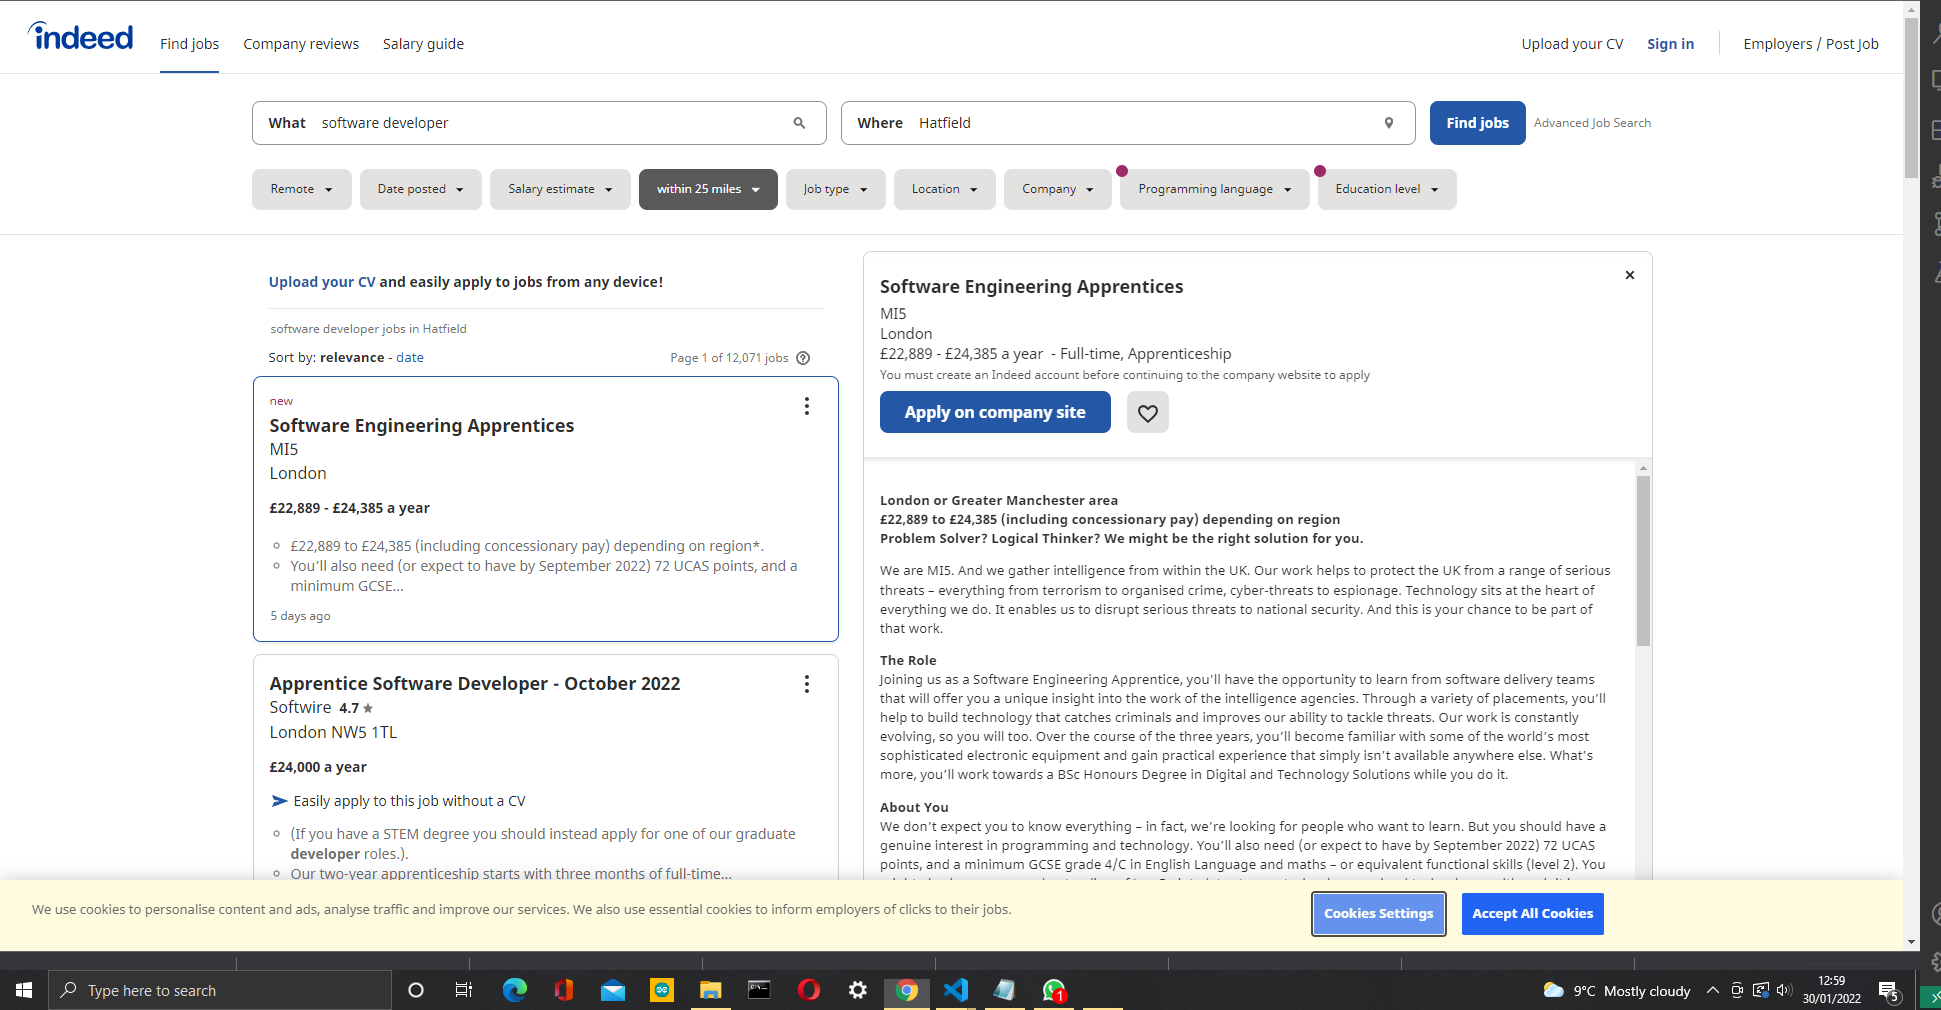
Task: Open the Salary guide tab
Action: tap(423, 44)
